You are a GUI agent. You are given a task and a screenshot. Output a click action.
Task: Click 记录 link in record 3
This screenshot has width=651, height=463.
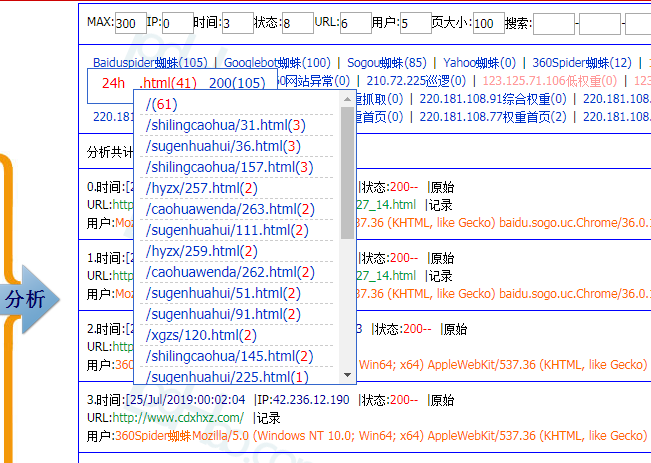(x=268, y=418)
